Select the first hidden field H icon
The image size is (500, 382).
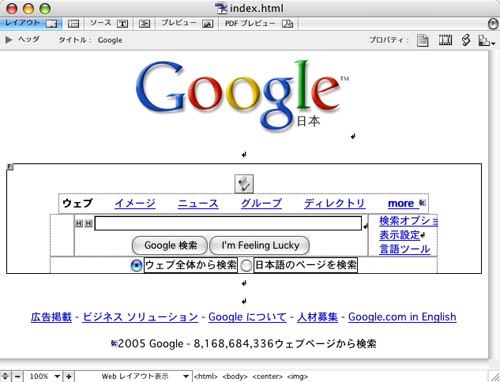click(79, 223)
